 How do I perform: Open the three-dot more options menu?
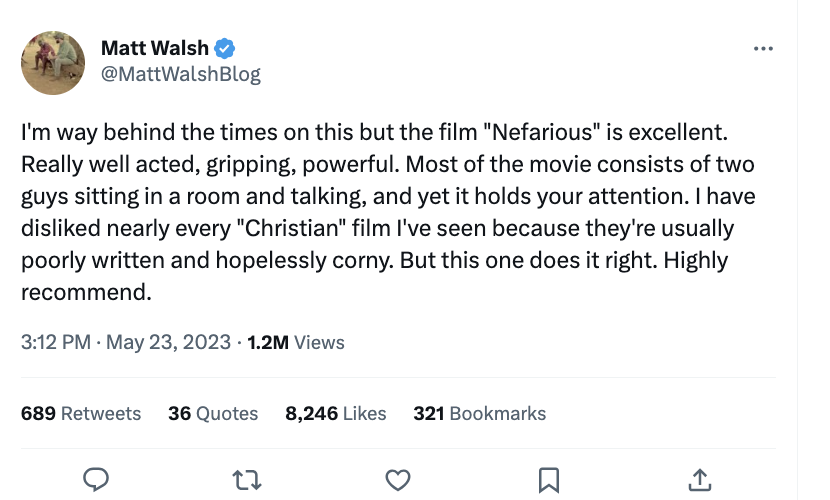coord(763,48)
